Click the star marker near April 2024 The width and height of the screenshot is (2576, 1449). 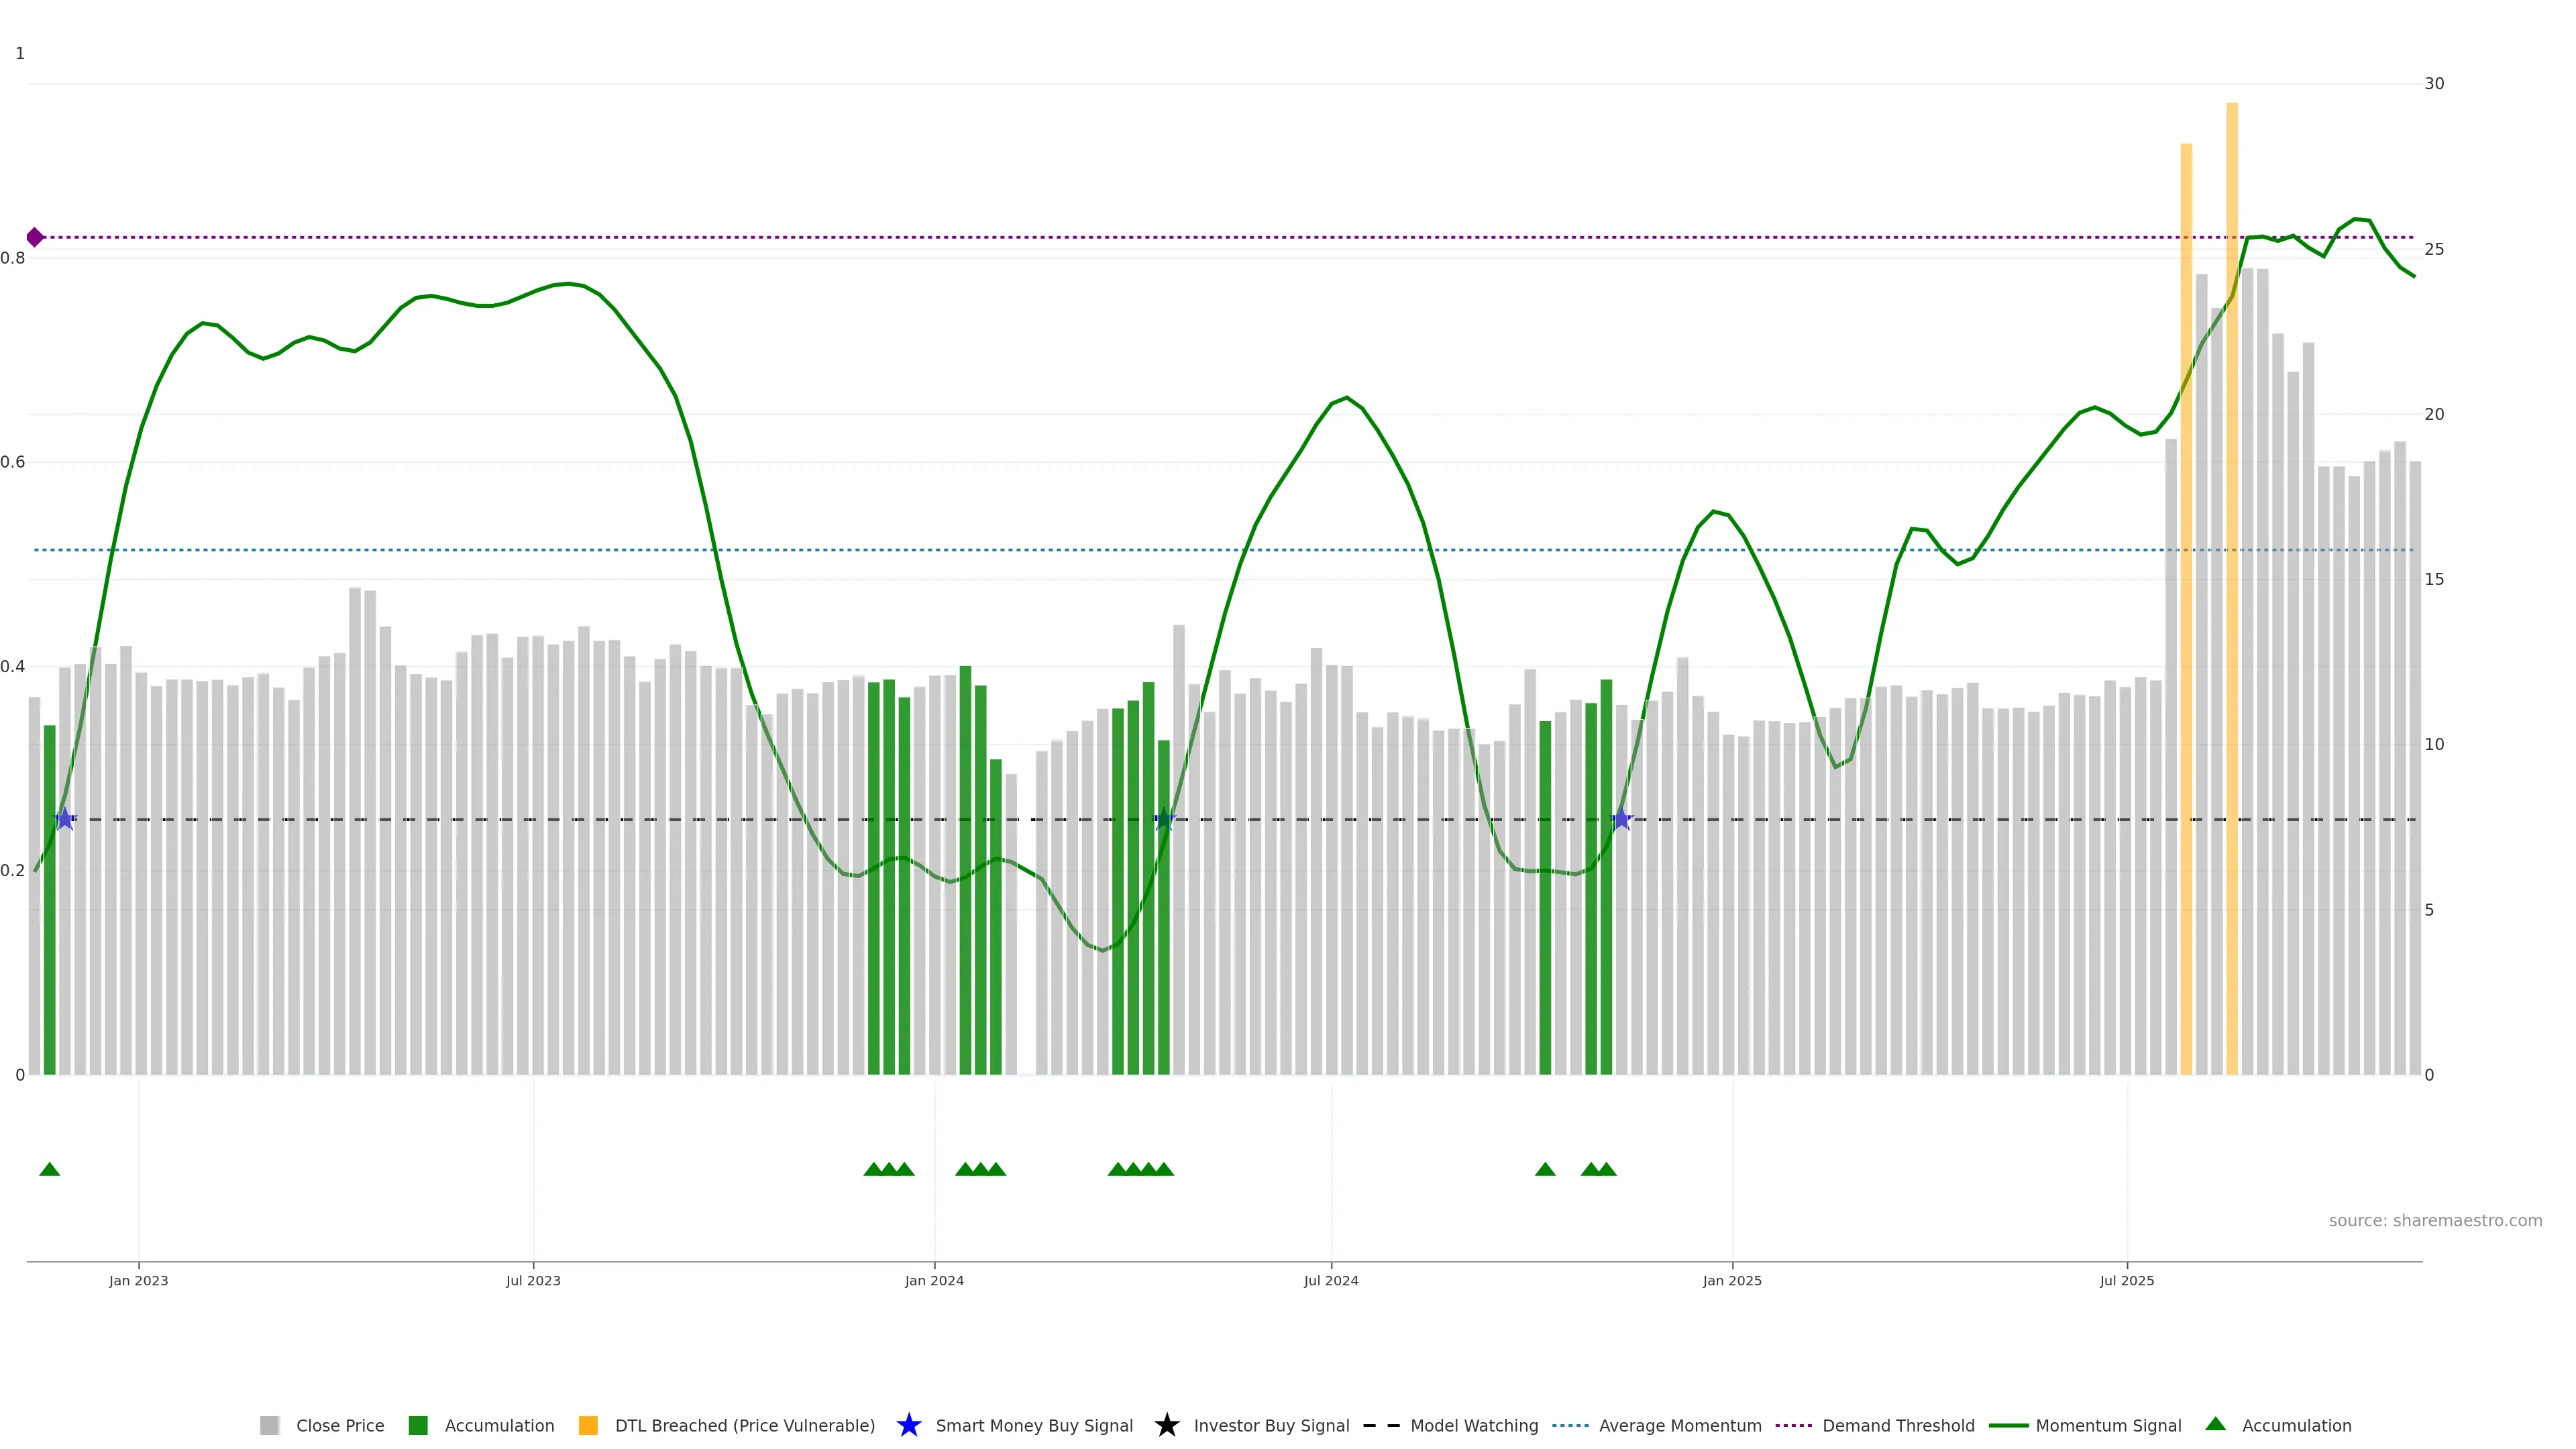(x=1164, y=819)
